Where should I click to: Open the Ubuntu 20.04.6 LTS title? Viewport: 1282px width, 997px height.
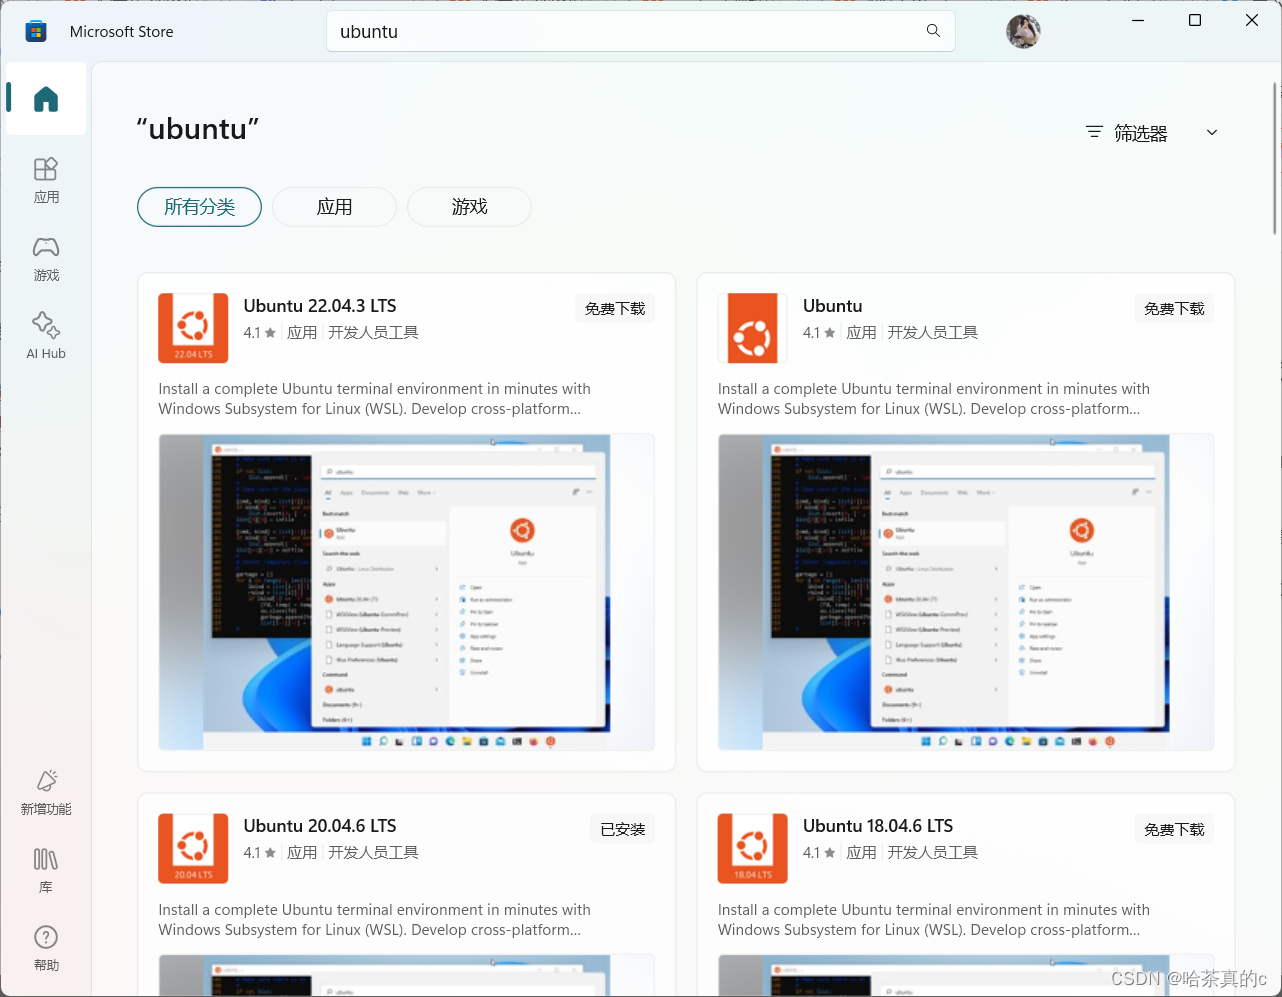[320, 826]
